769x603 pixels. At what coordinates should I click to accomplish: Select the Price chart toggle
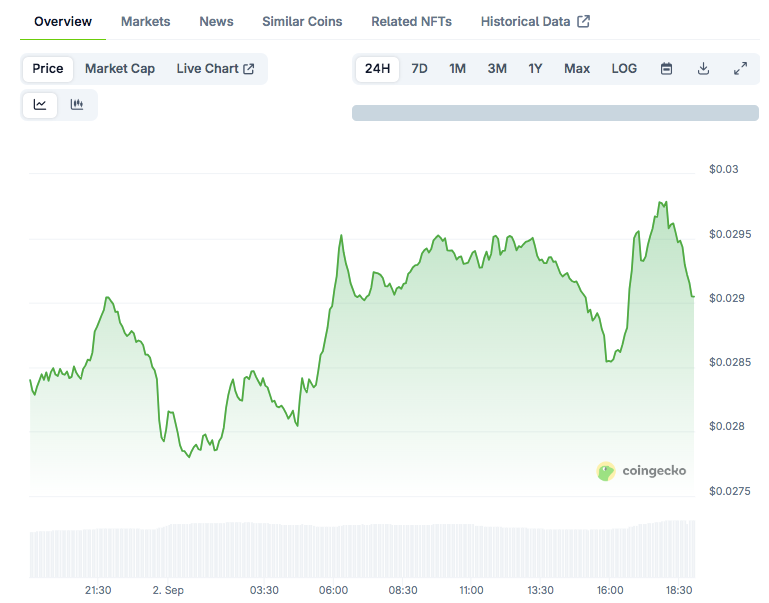[x=48, y=69]
